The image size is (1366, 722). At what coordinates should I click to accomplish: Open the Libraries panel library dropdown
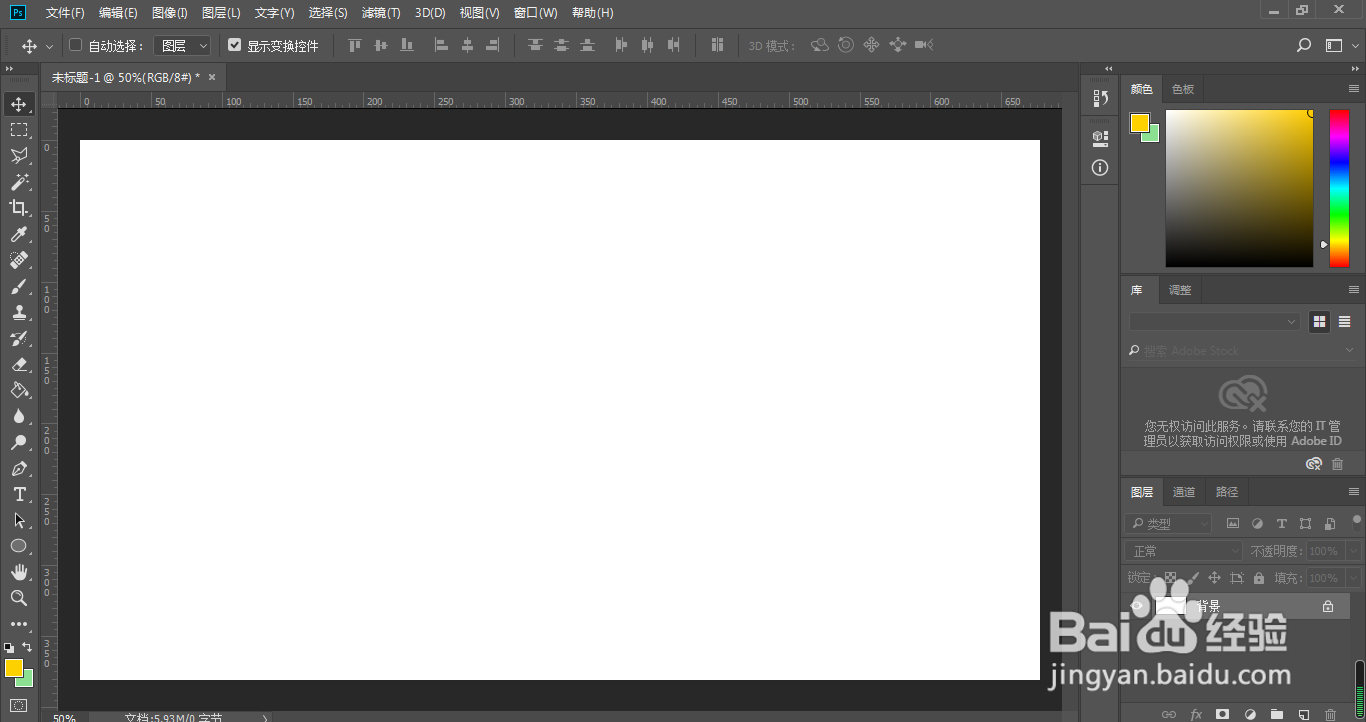1214,322
